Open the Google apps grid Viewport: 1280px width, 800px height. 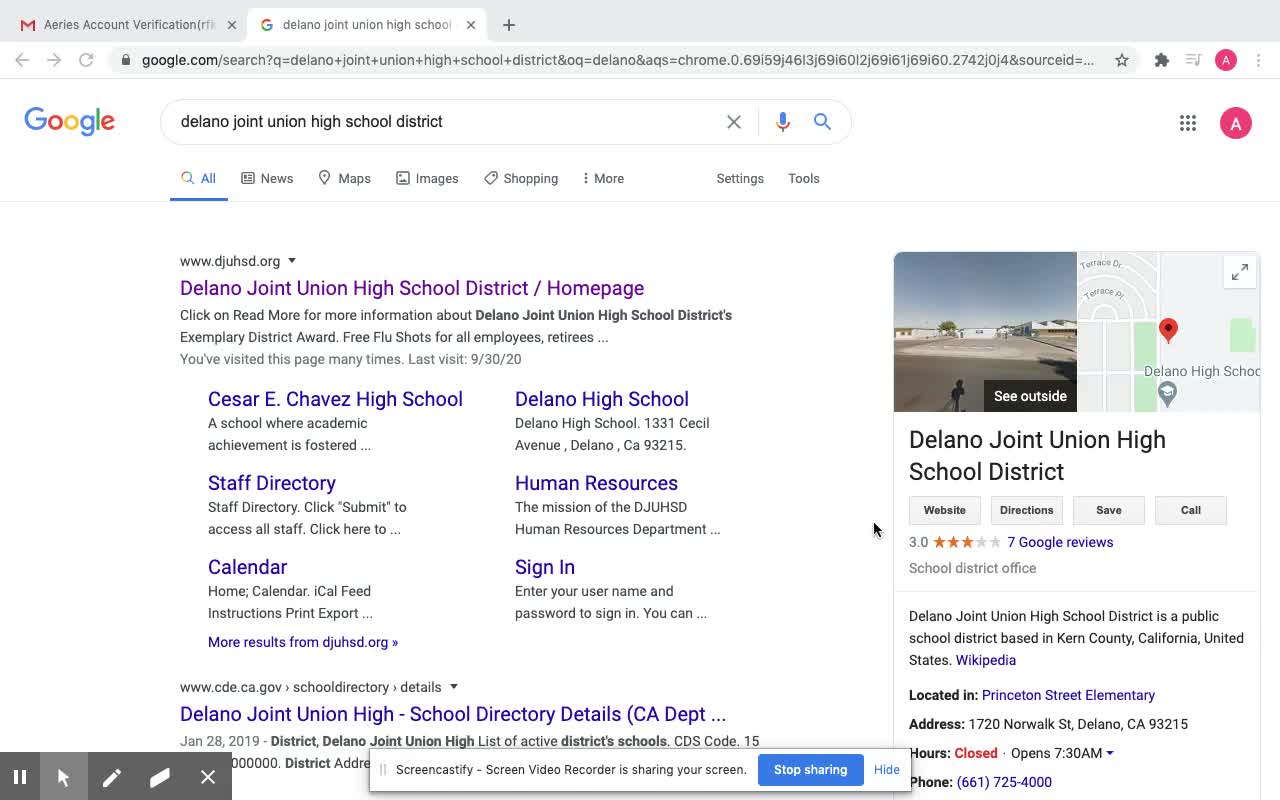1188,123
